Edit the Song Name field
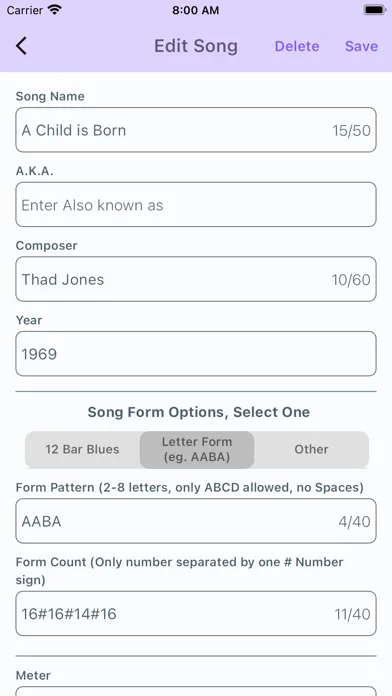The image size is (392, 696). pyautogui.click(x=196, y=130)
